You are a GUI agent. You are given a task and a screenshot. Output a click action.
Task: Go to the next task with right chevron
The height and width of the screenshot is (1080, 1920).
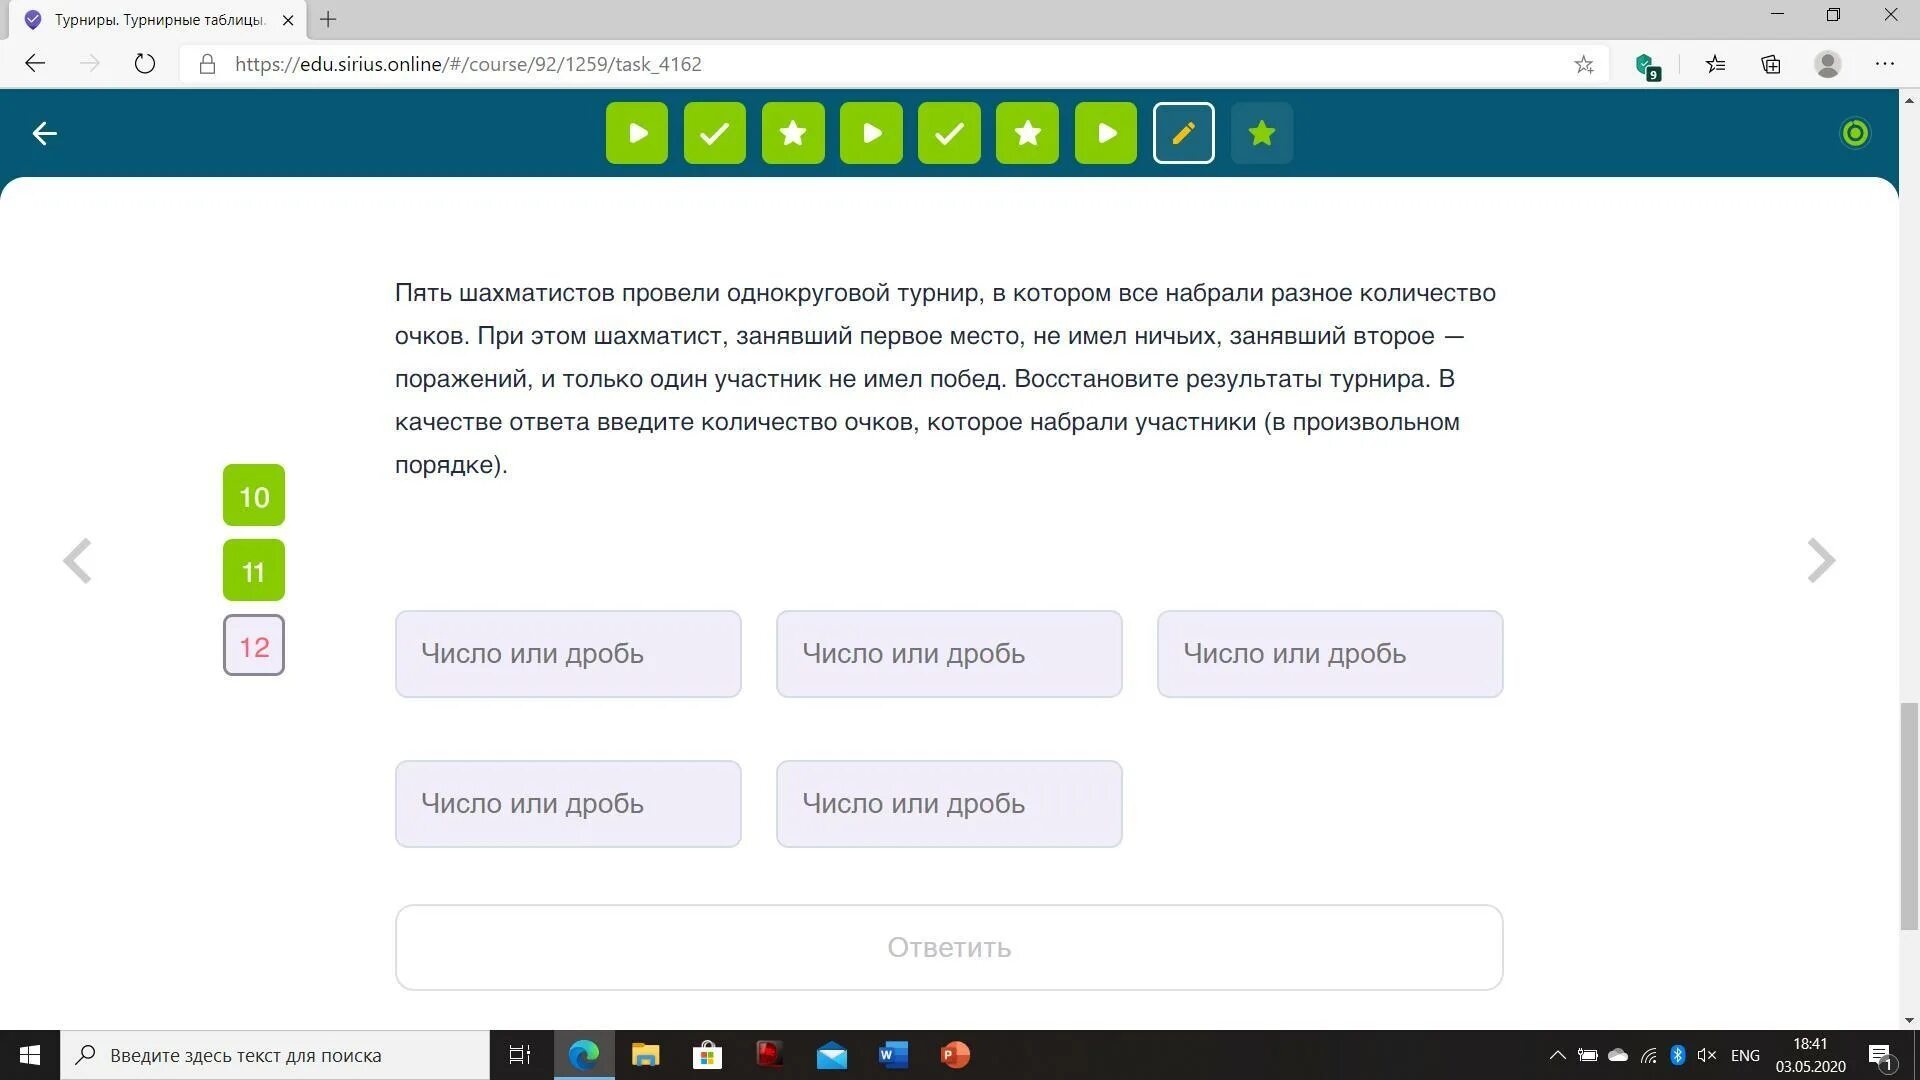coord(1821,560)
